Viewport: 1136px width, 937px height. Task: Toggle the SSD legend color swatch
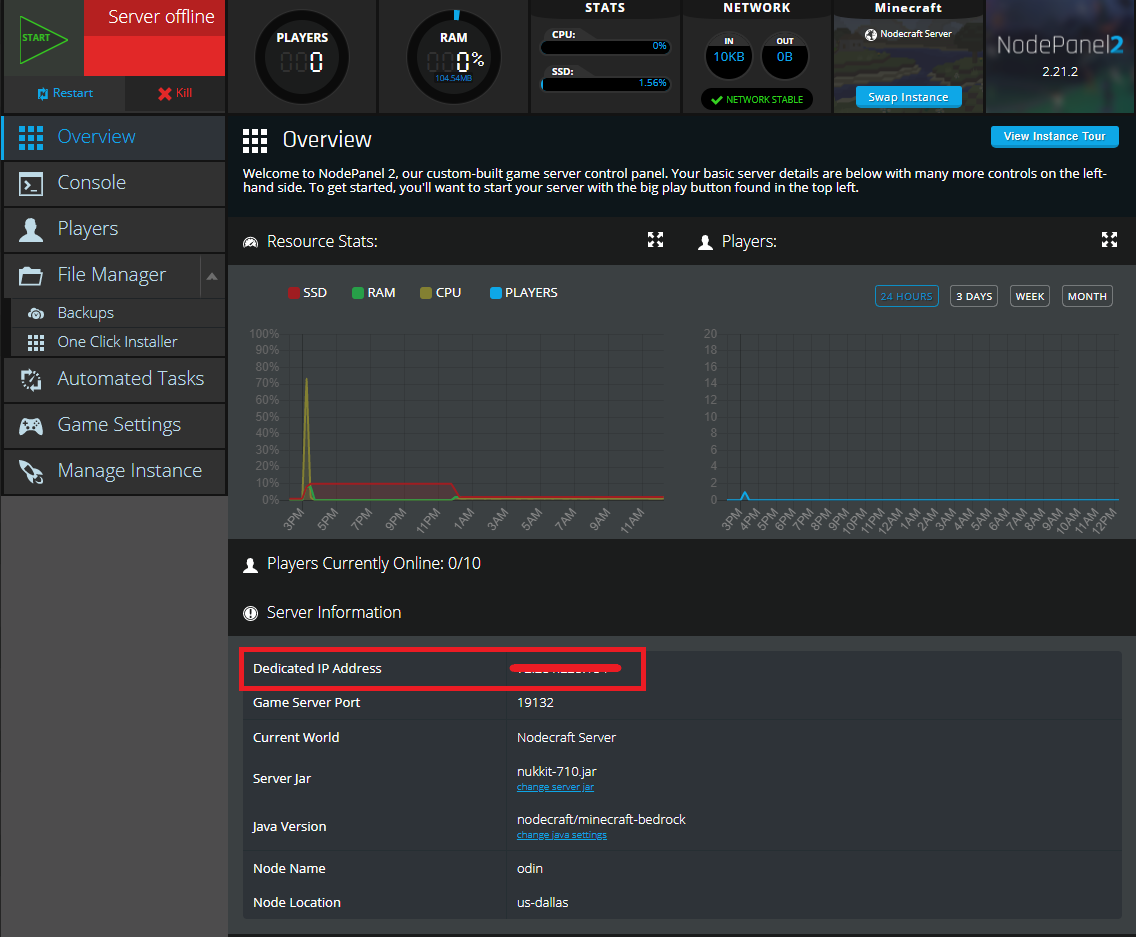(x=293, y=293)
